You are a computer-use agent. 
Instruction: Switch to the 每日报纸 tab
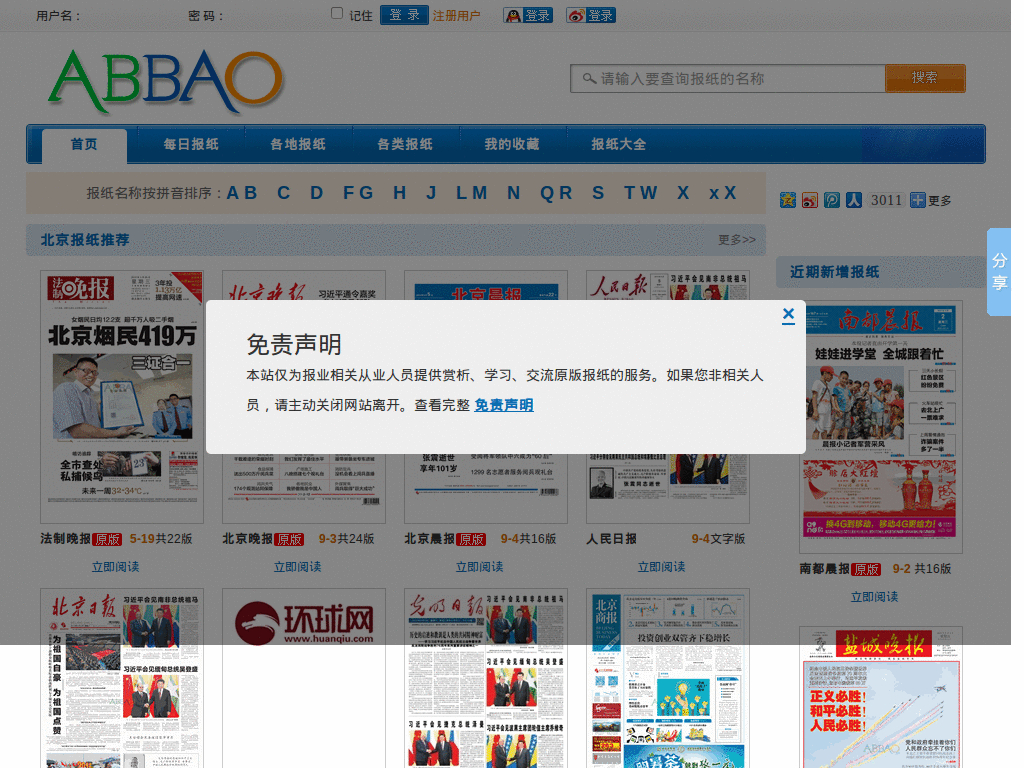(x=191, y=144)
